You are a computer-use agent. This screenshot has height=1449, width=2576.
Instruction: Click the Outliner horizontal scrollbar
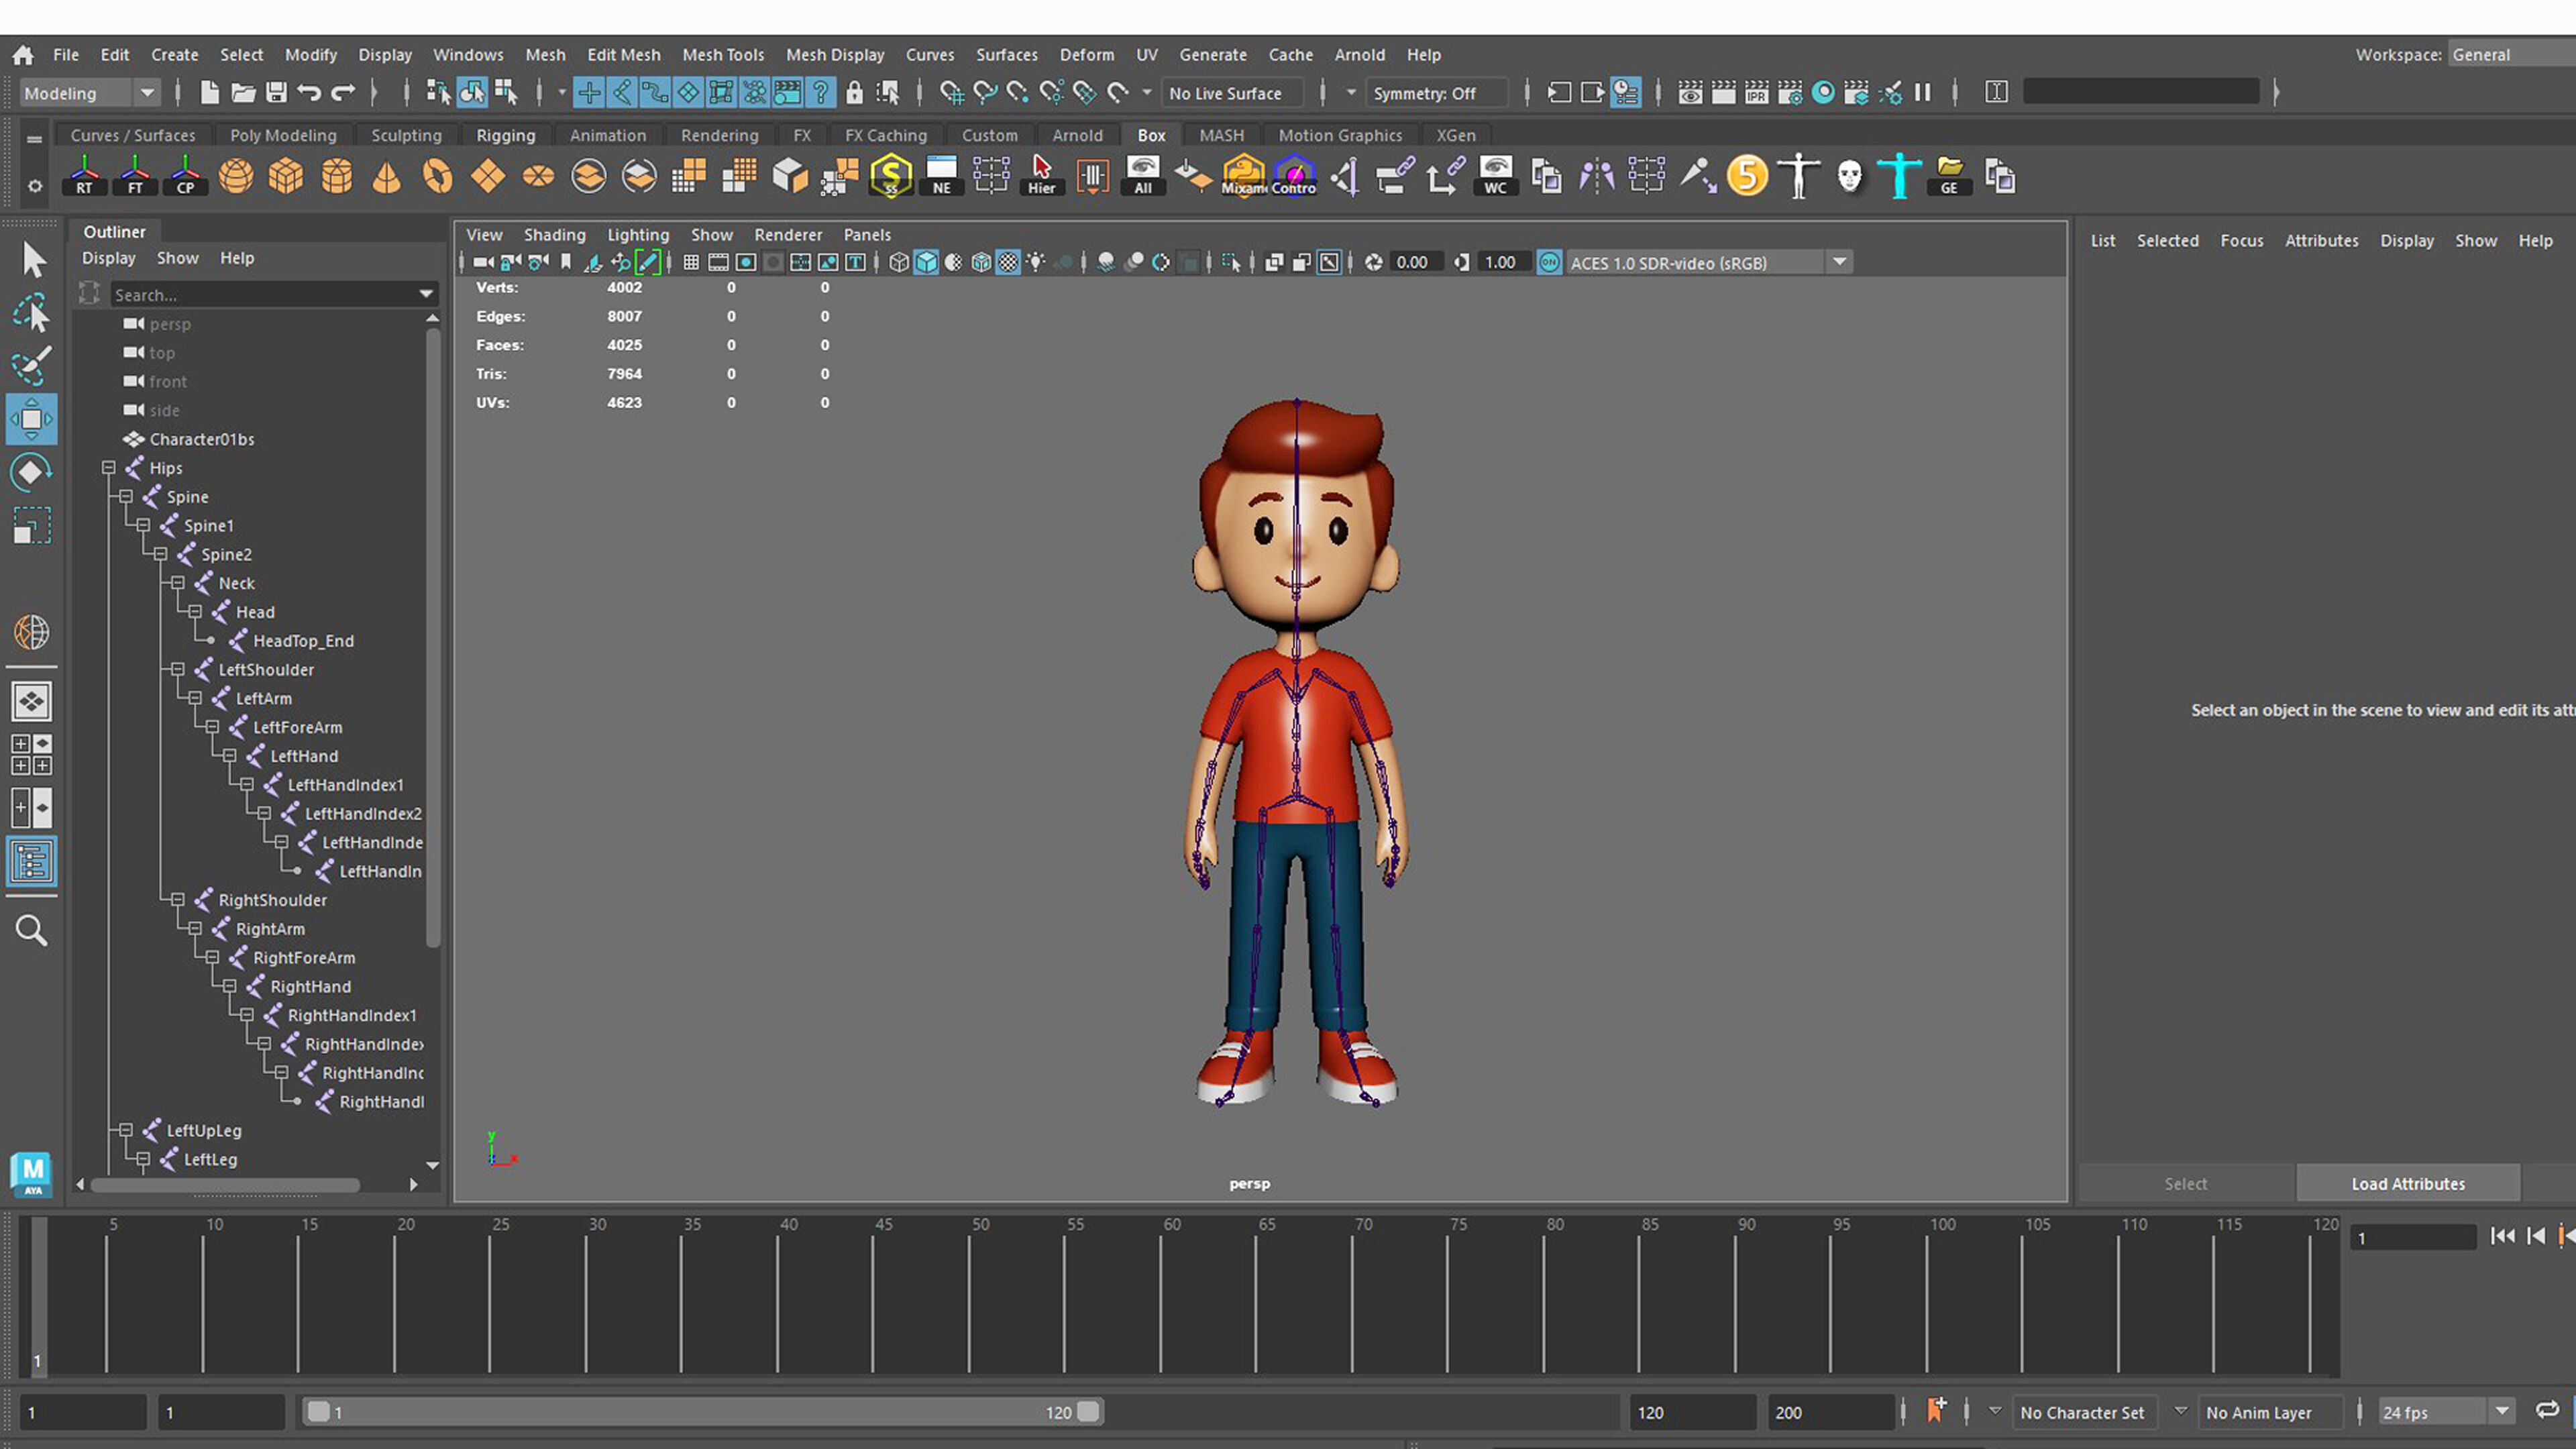(225, 1185)
